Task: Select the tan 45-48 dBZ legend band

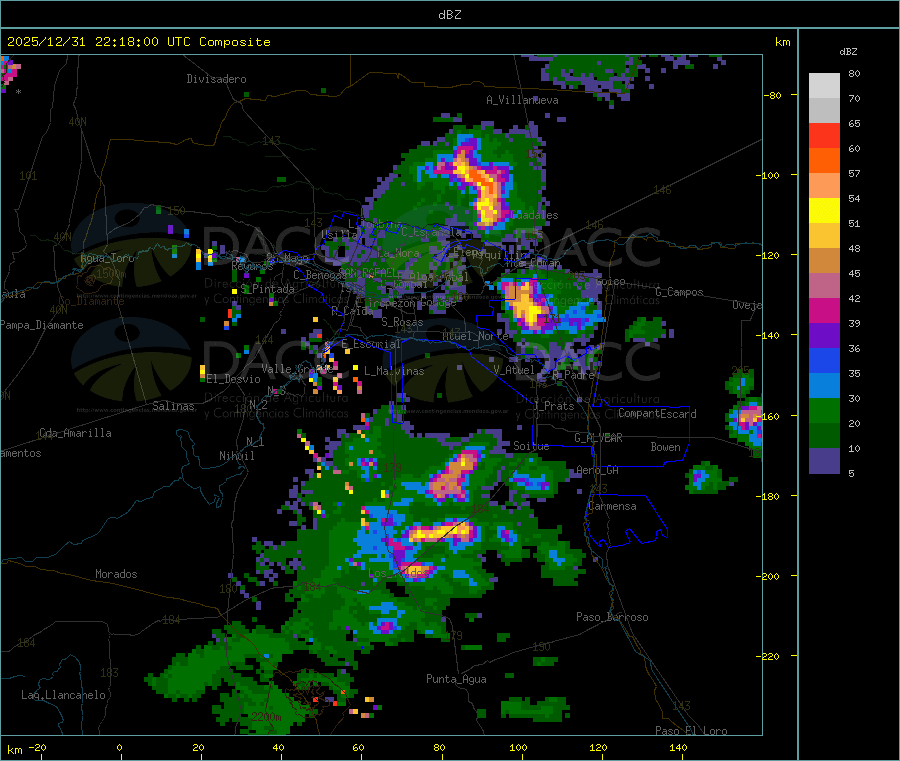Action: click(824, 261)
